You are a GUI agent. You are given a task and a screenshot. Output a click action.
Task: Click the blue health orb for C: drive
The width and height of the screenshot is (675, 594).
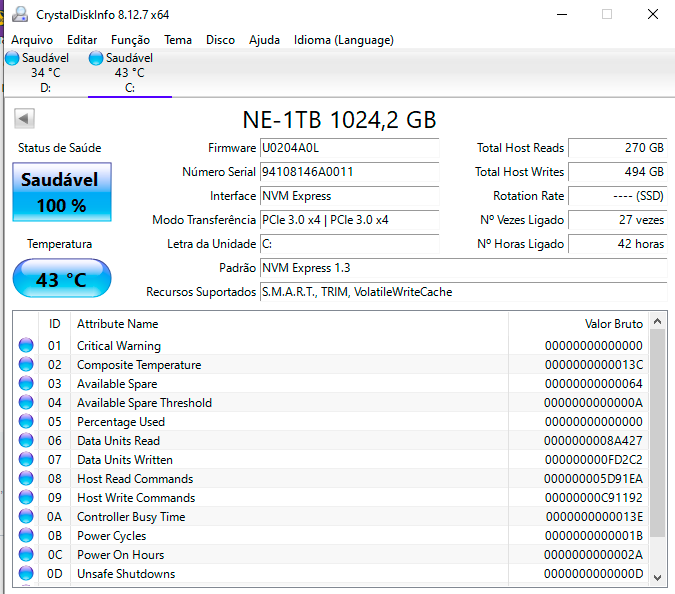(96, 58)
